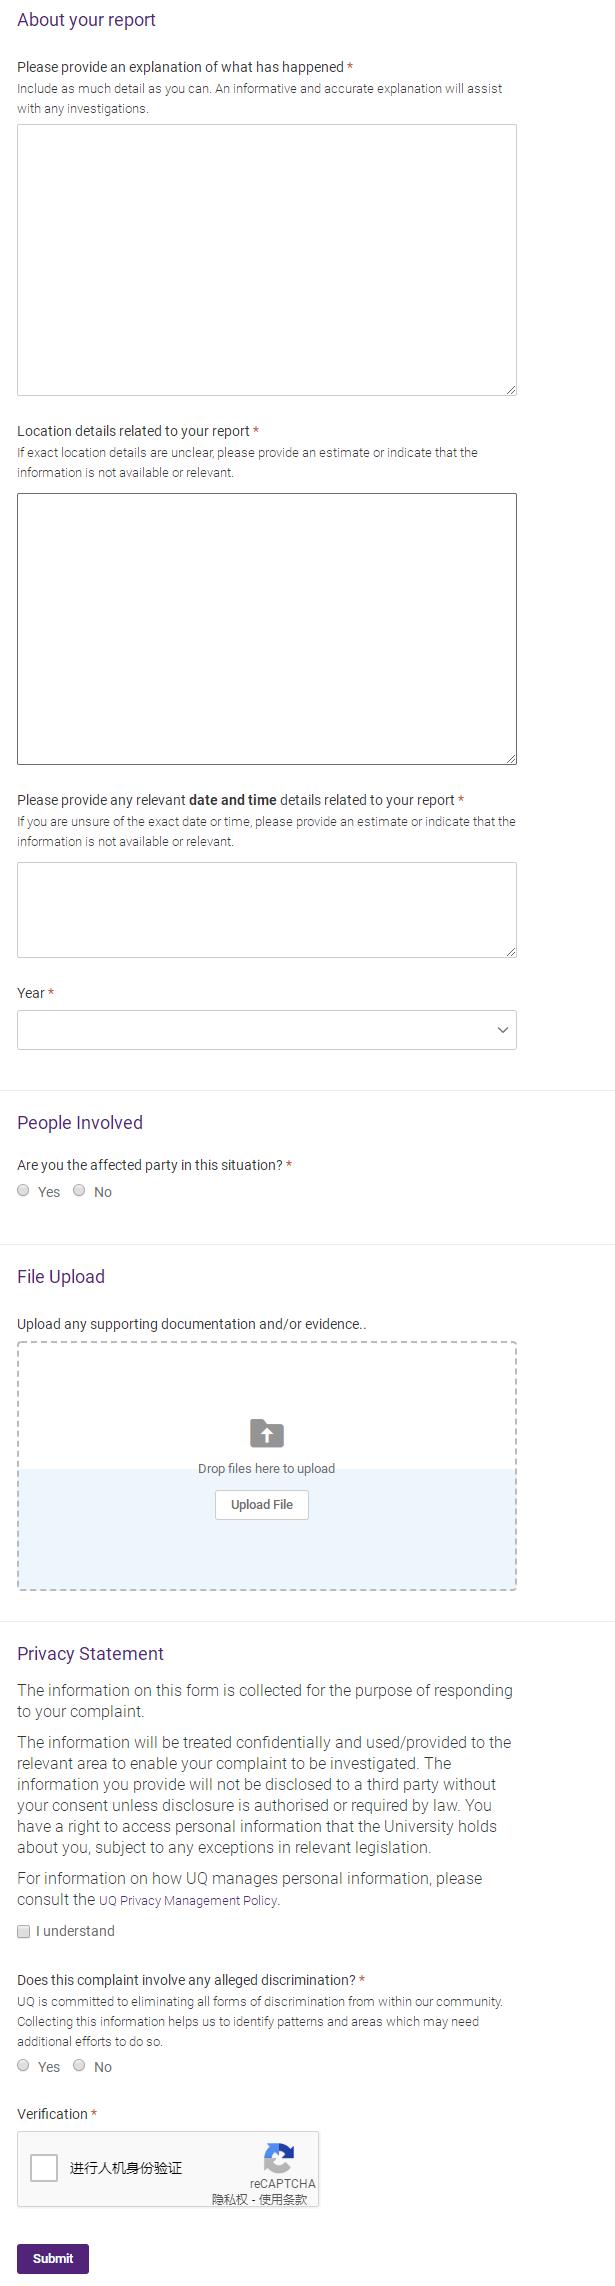The image size is (615, 2286).
Task: Open the UQ Privacy Management Policy link
Action: coord(188,1901)
